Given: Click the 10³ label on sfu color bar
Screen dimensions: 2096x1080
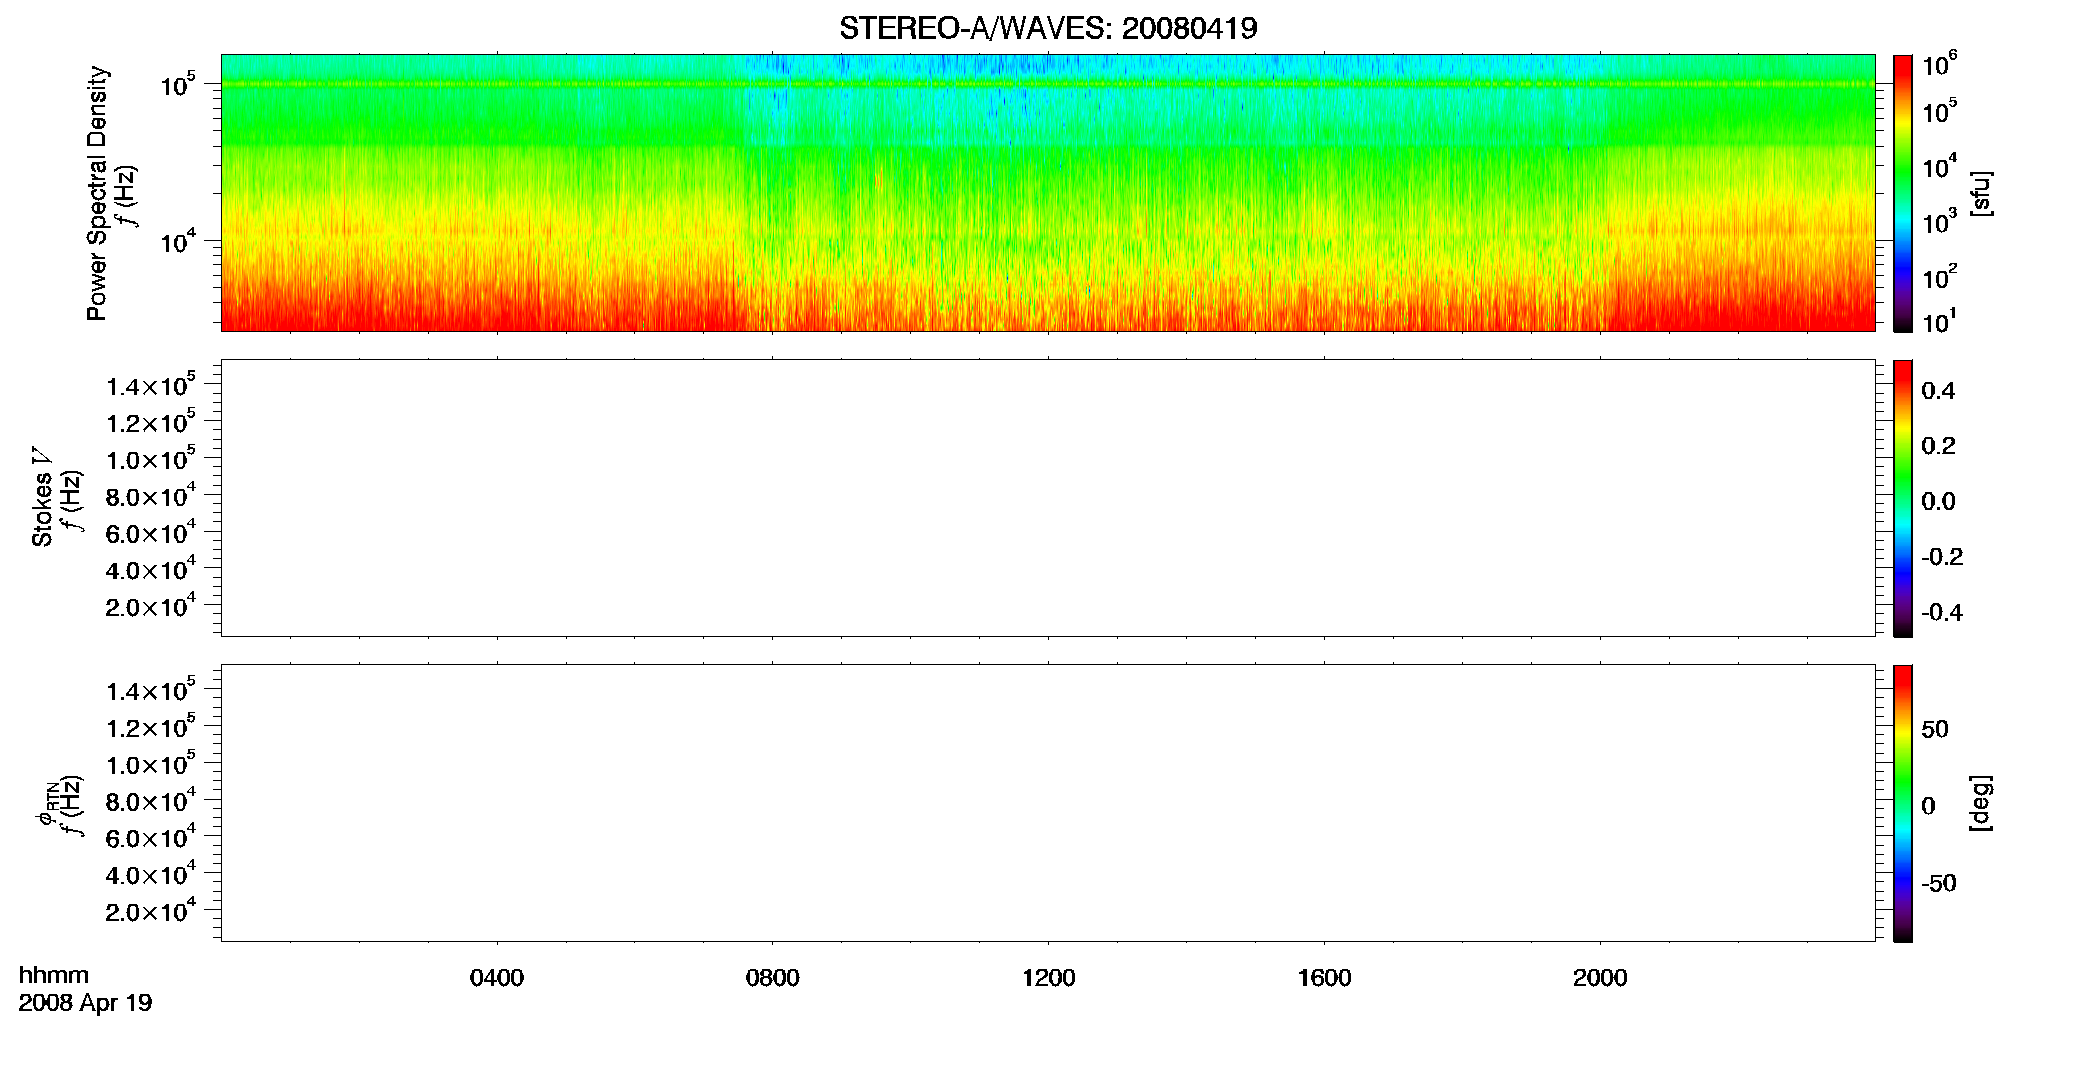Looking at the screenshot, I should 1939,221.
